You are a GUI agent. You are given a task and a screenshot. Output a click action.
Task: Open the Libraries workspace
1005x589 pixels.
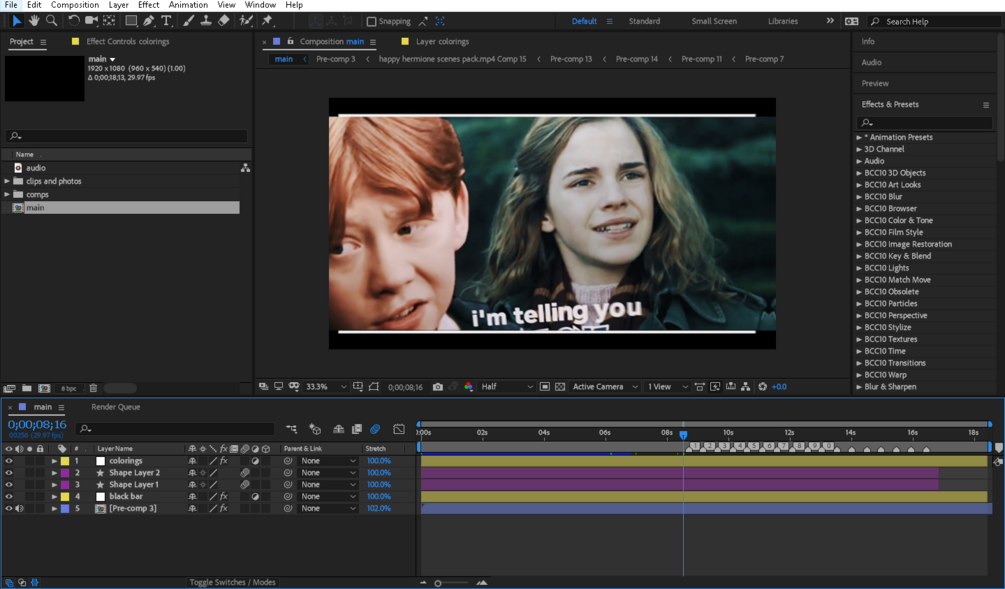tap(783, 21)
